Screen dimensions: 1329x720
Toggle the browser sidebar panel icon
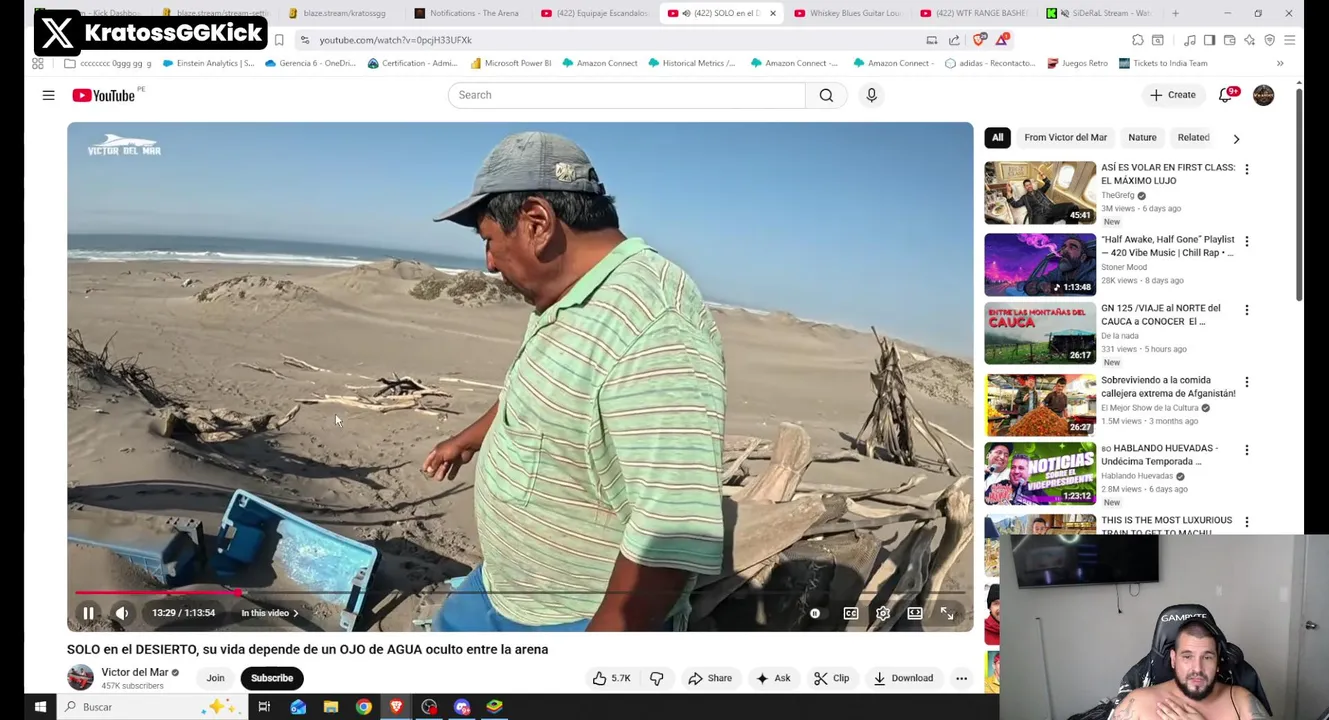click(x=1209, y=40)
